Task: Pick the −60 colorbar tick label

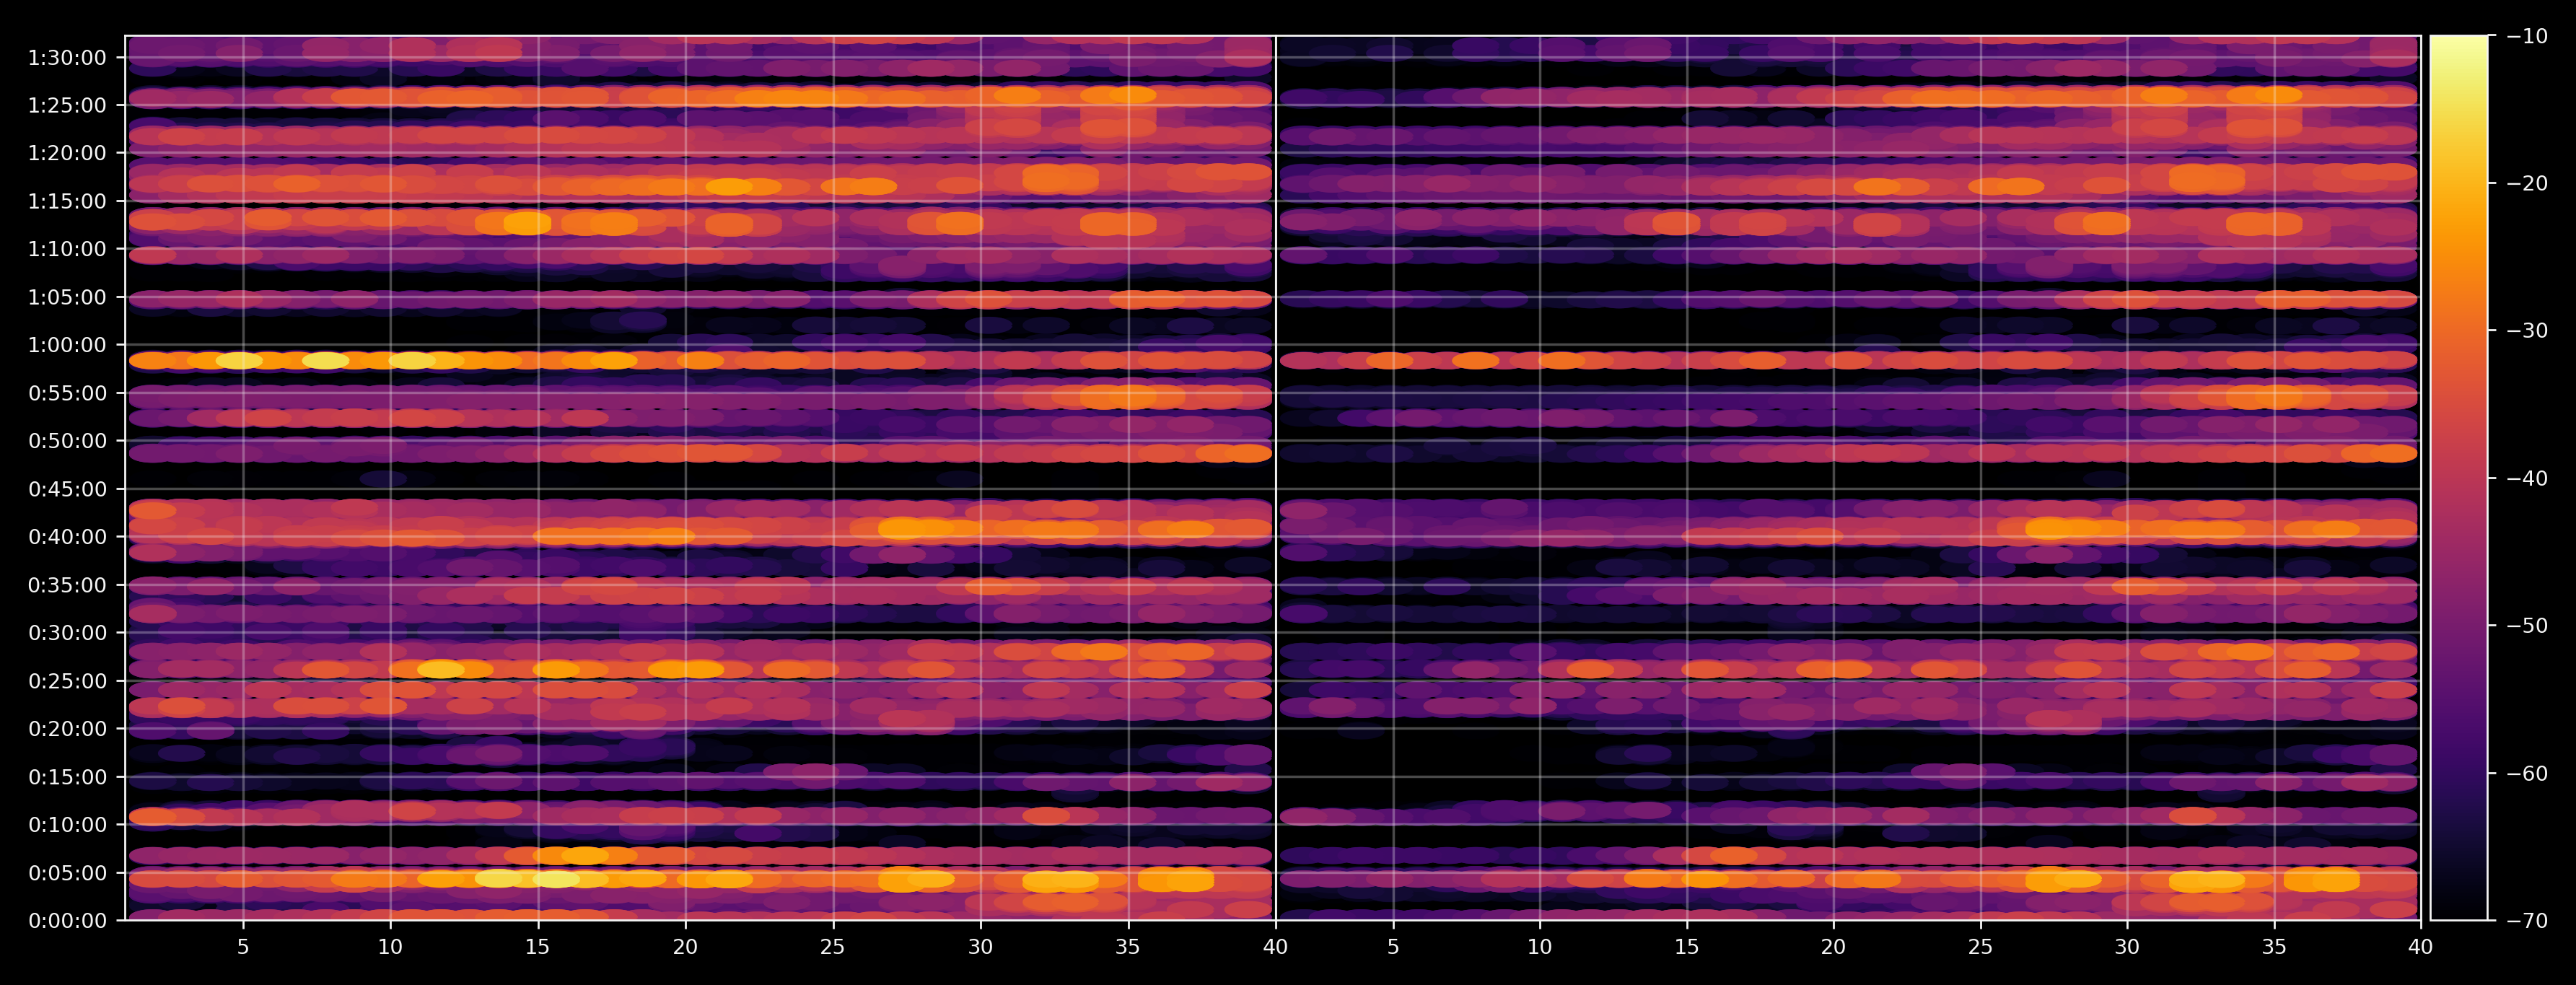Action: tap(2526, 773)
